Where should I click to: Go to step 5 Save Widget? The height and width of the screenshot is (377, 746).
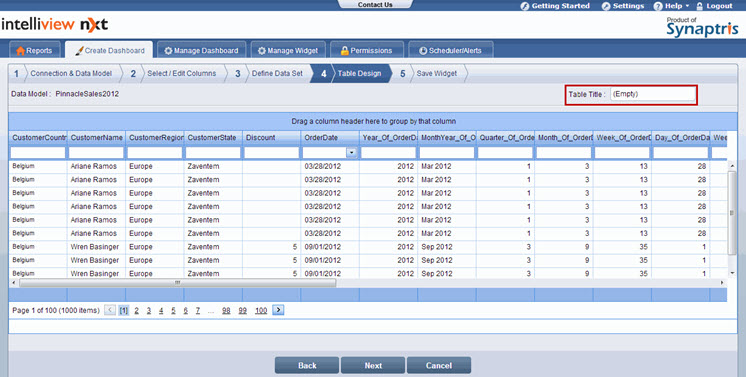click(x=431, y=73)
